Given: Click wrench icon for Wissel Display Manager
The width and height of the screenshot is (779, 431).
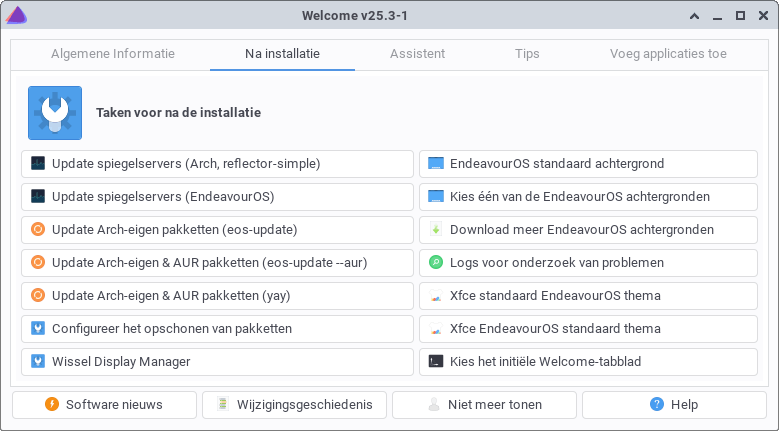Looking at the screenshot, I should tap(38, 361).
